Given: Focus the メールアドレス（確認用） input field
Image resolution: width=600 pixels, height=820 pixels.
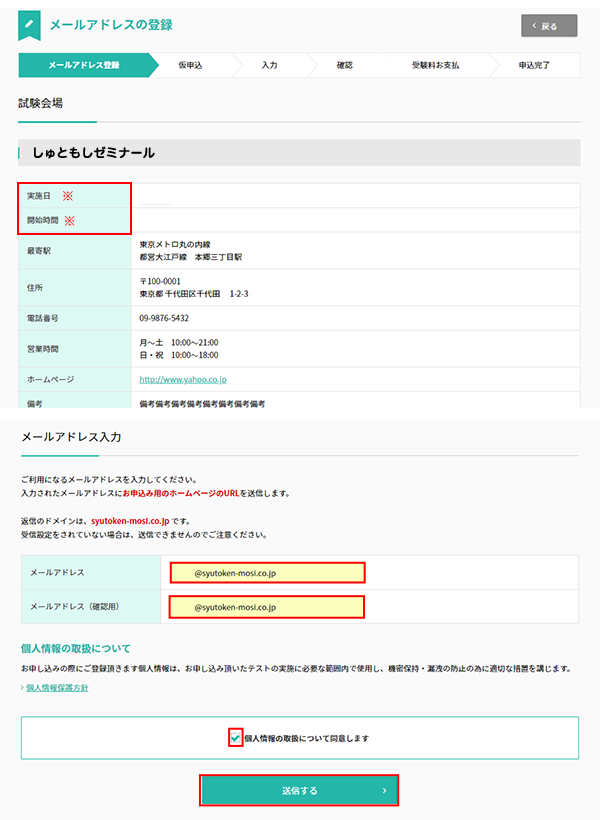Looking at the screenshot, I should click(267, 607).
